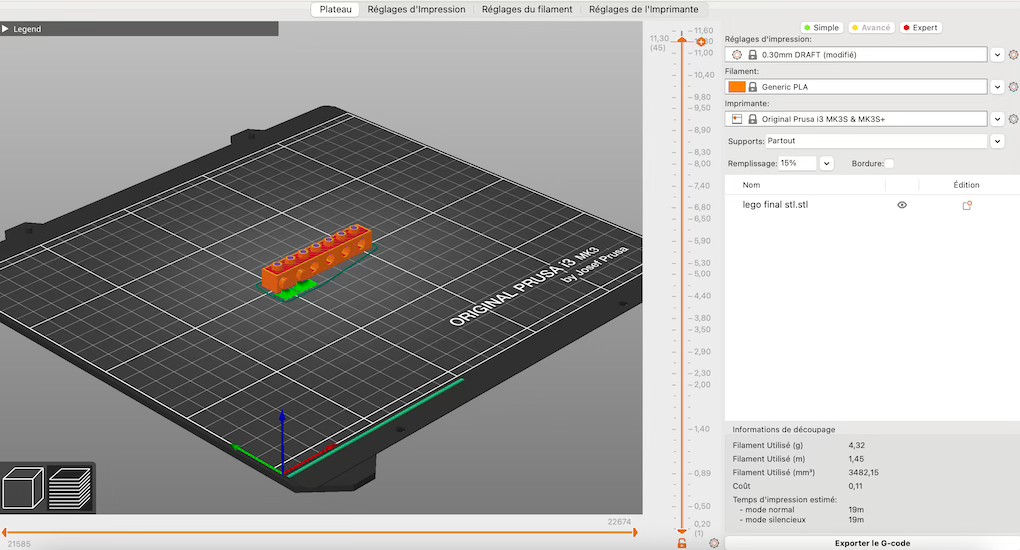Click the 'Filament Utilisé (m)' label

(768, 459)
